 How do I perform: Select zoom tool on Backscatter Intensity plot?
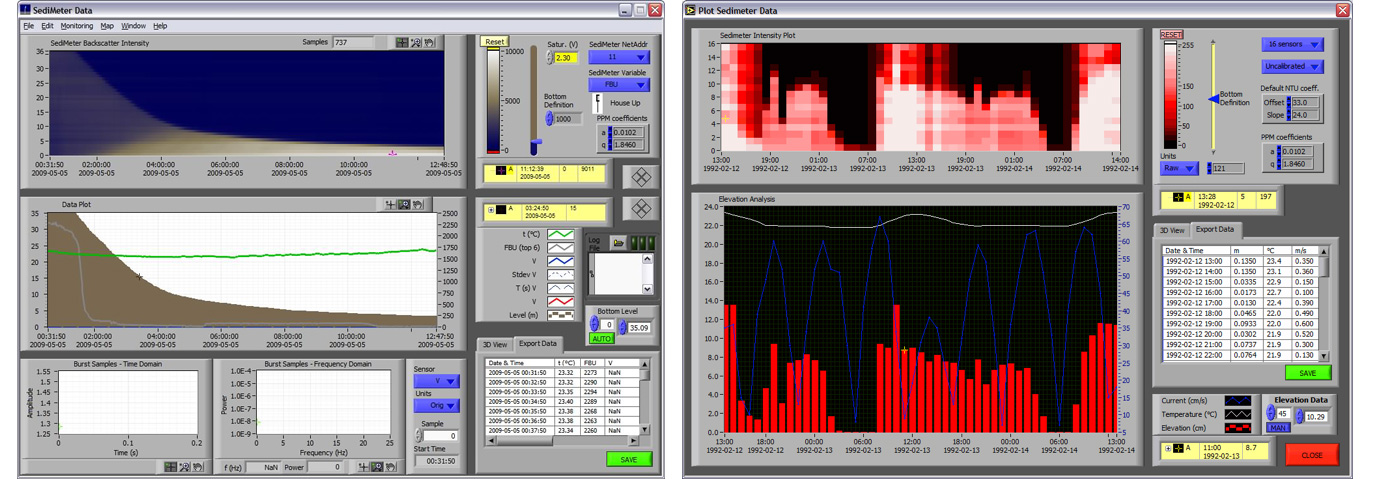[x=415, y=43]
